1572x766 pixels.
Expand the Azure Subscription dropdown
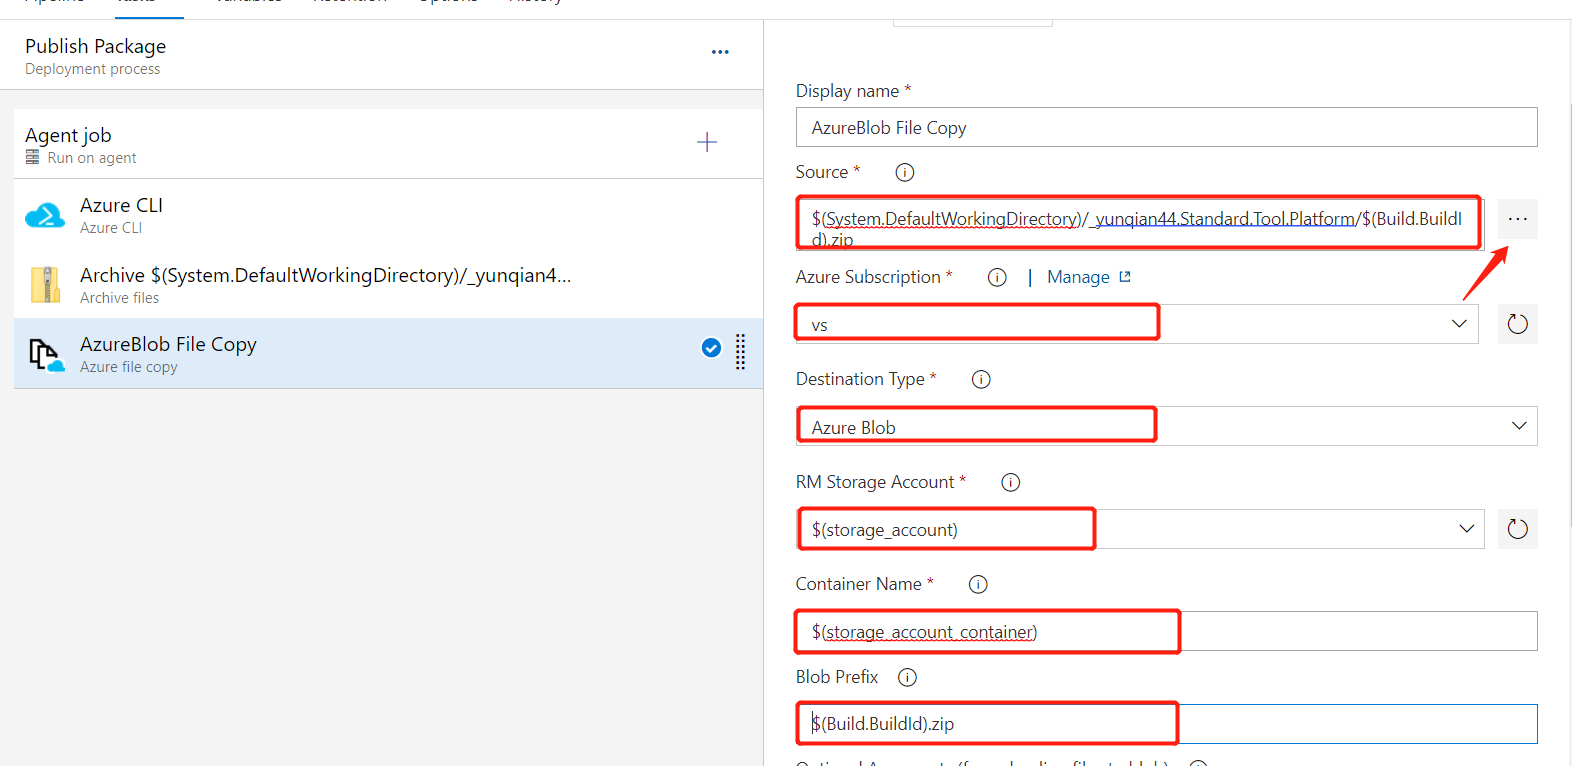[1459, 324]
